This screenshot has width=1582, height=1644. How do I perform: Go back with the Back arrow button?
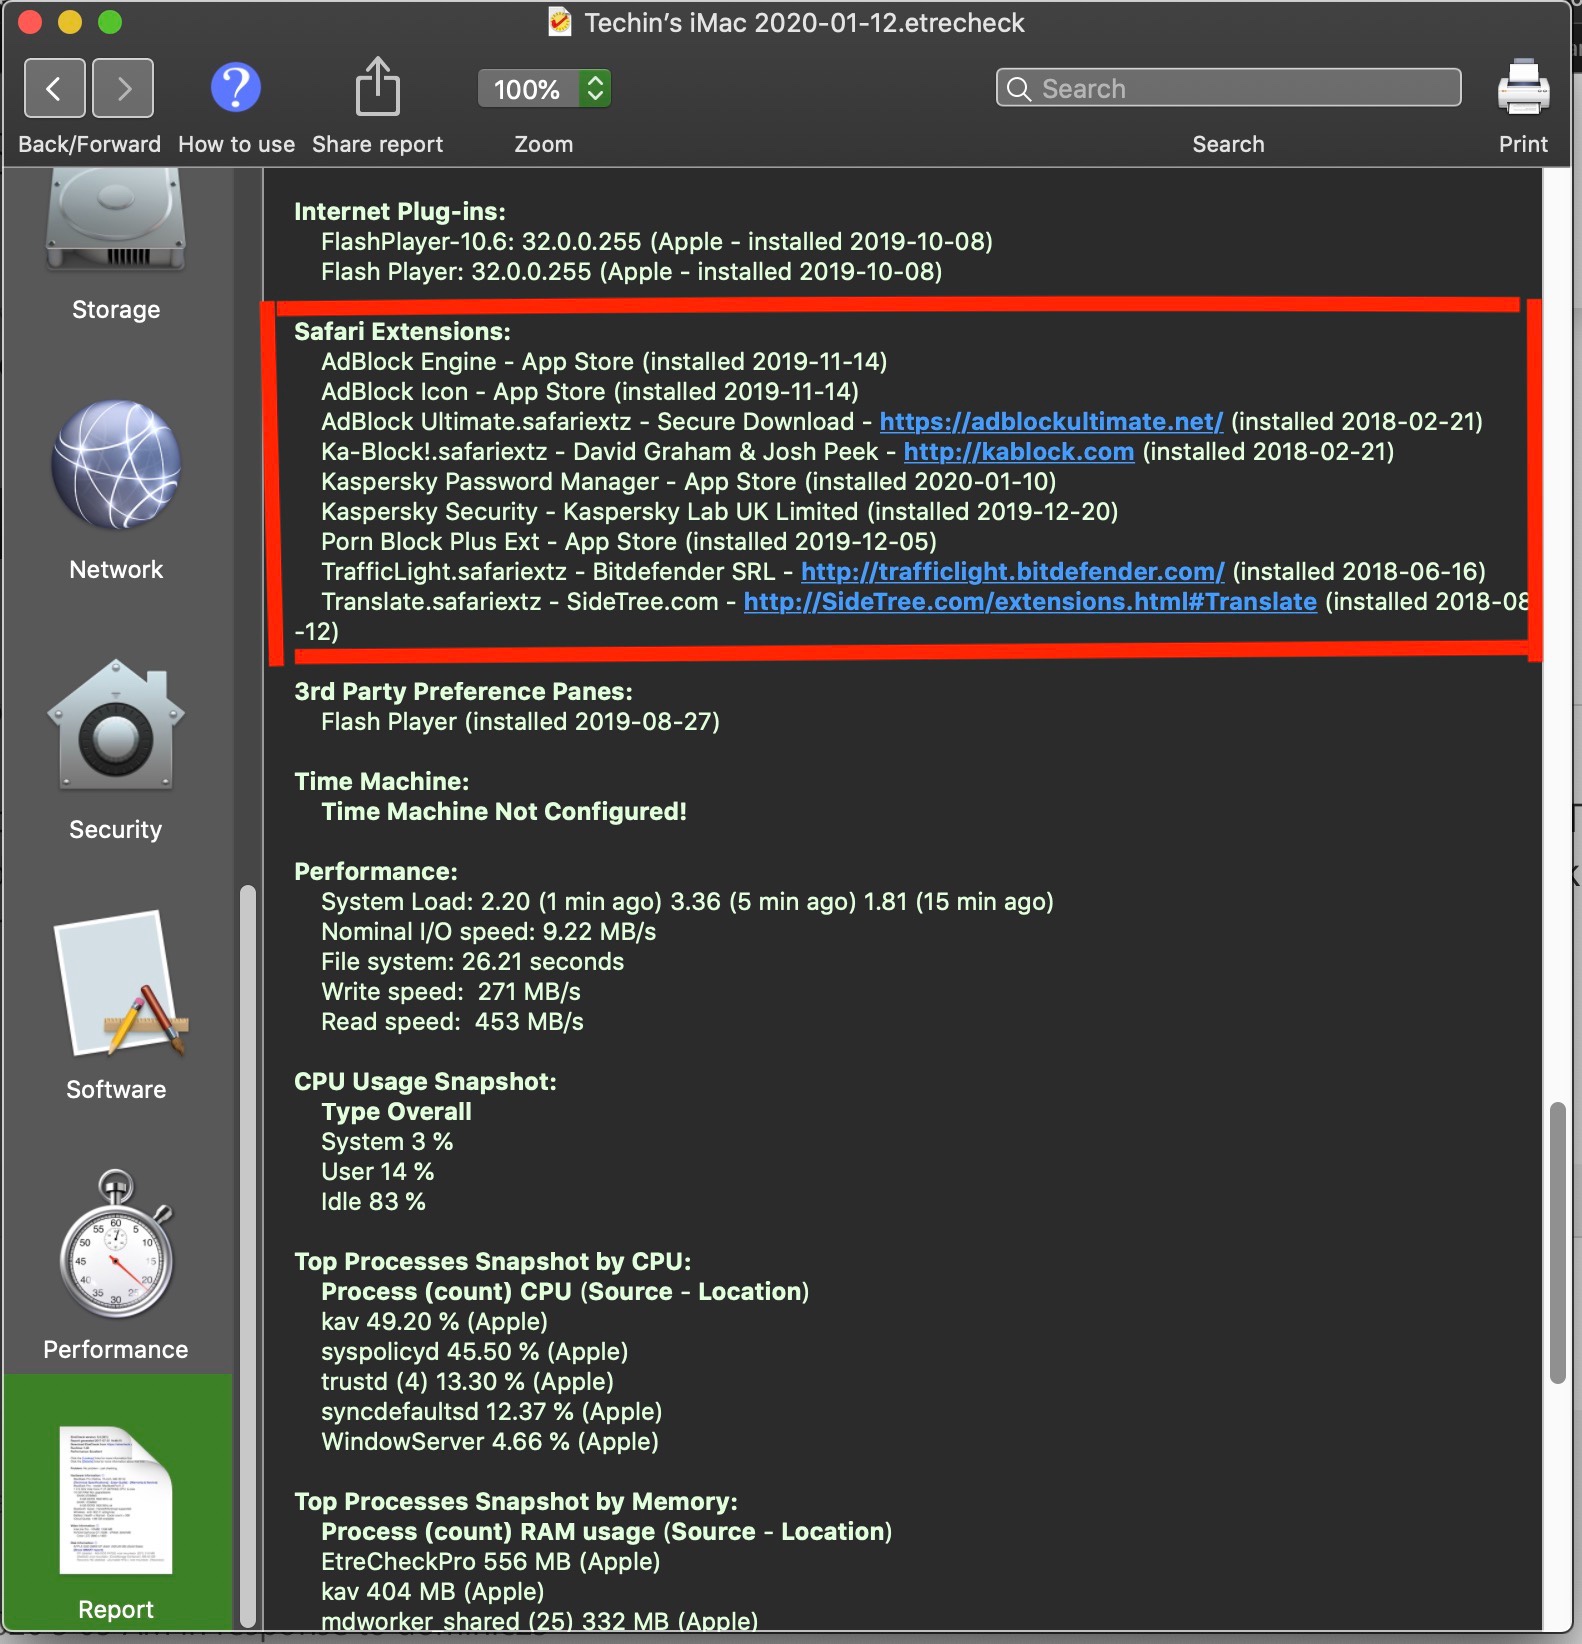click(55, 88)
